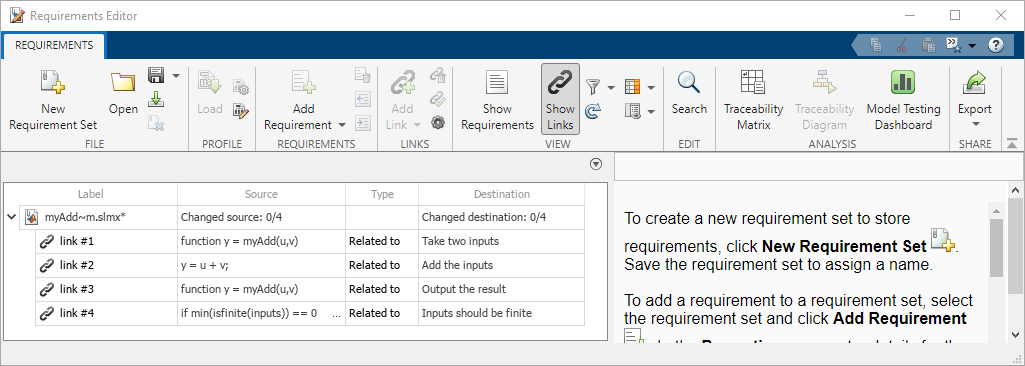Collapse the myAdd~m.slmx link set
1025x366 pixels.
(11, 217)
